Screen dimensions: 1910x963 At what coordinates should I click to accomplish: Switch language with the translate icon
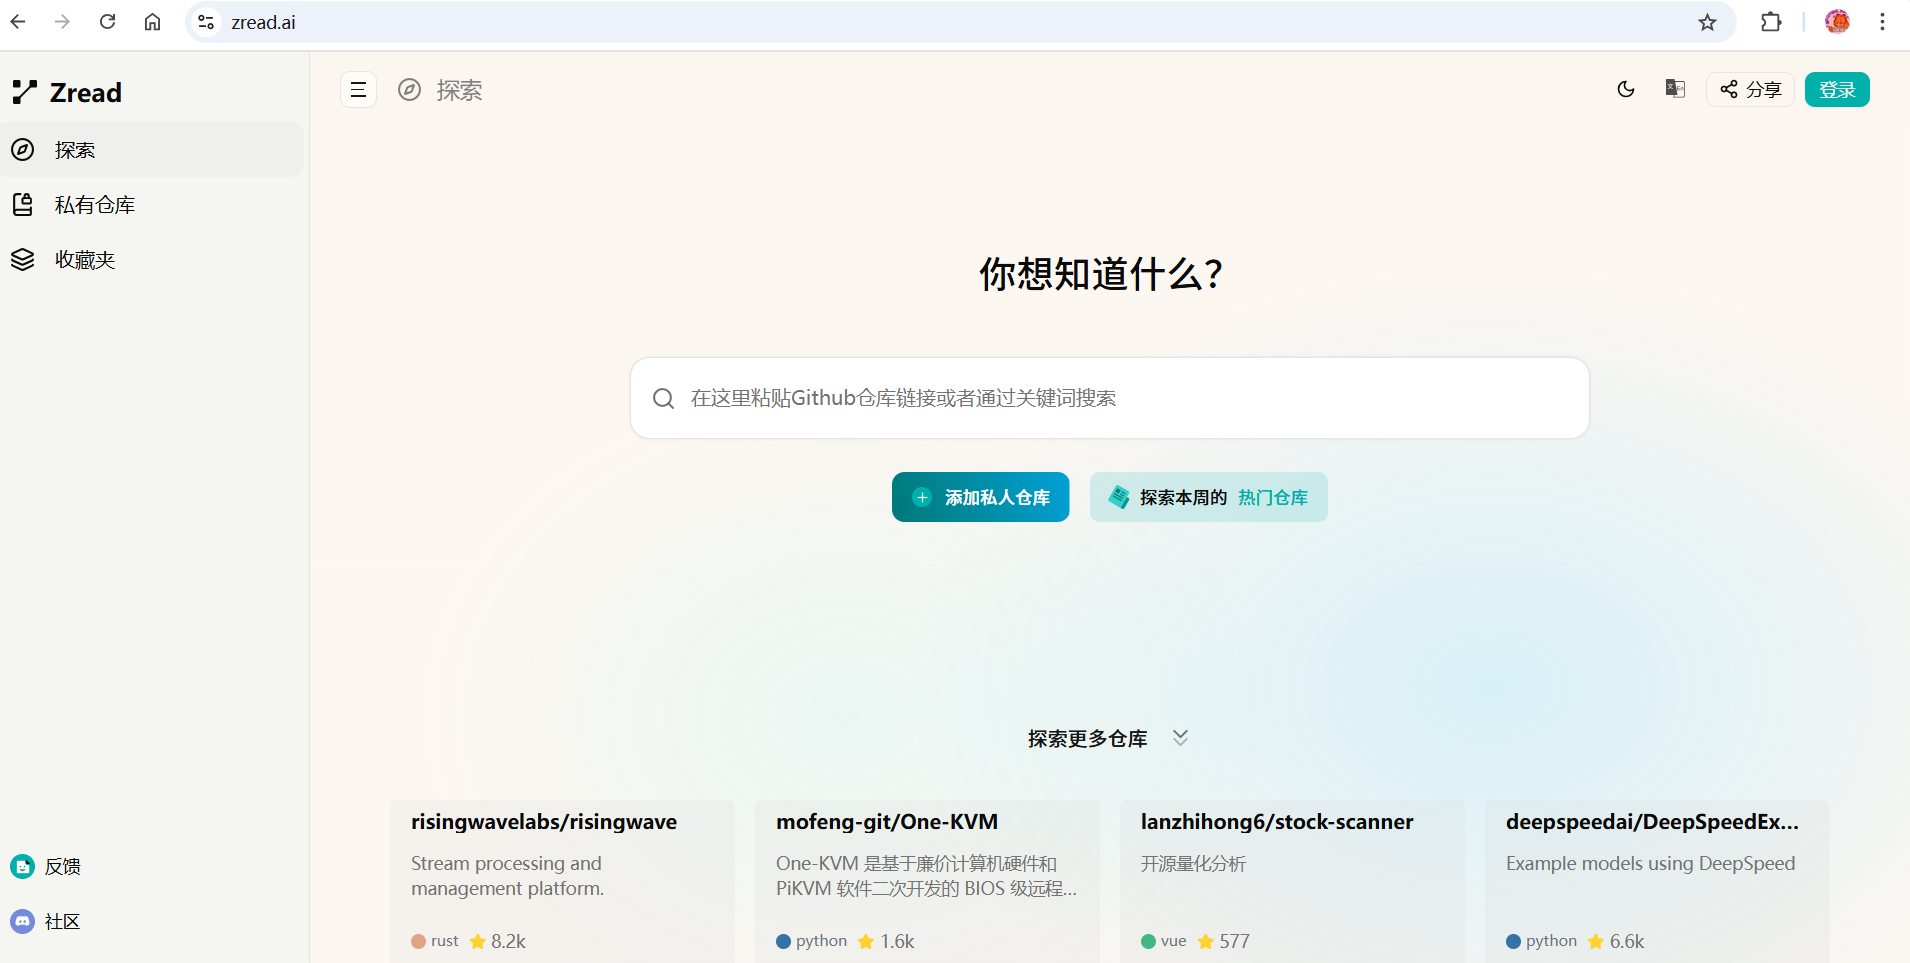1675,89
